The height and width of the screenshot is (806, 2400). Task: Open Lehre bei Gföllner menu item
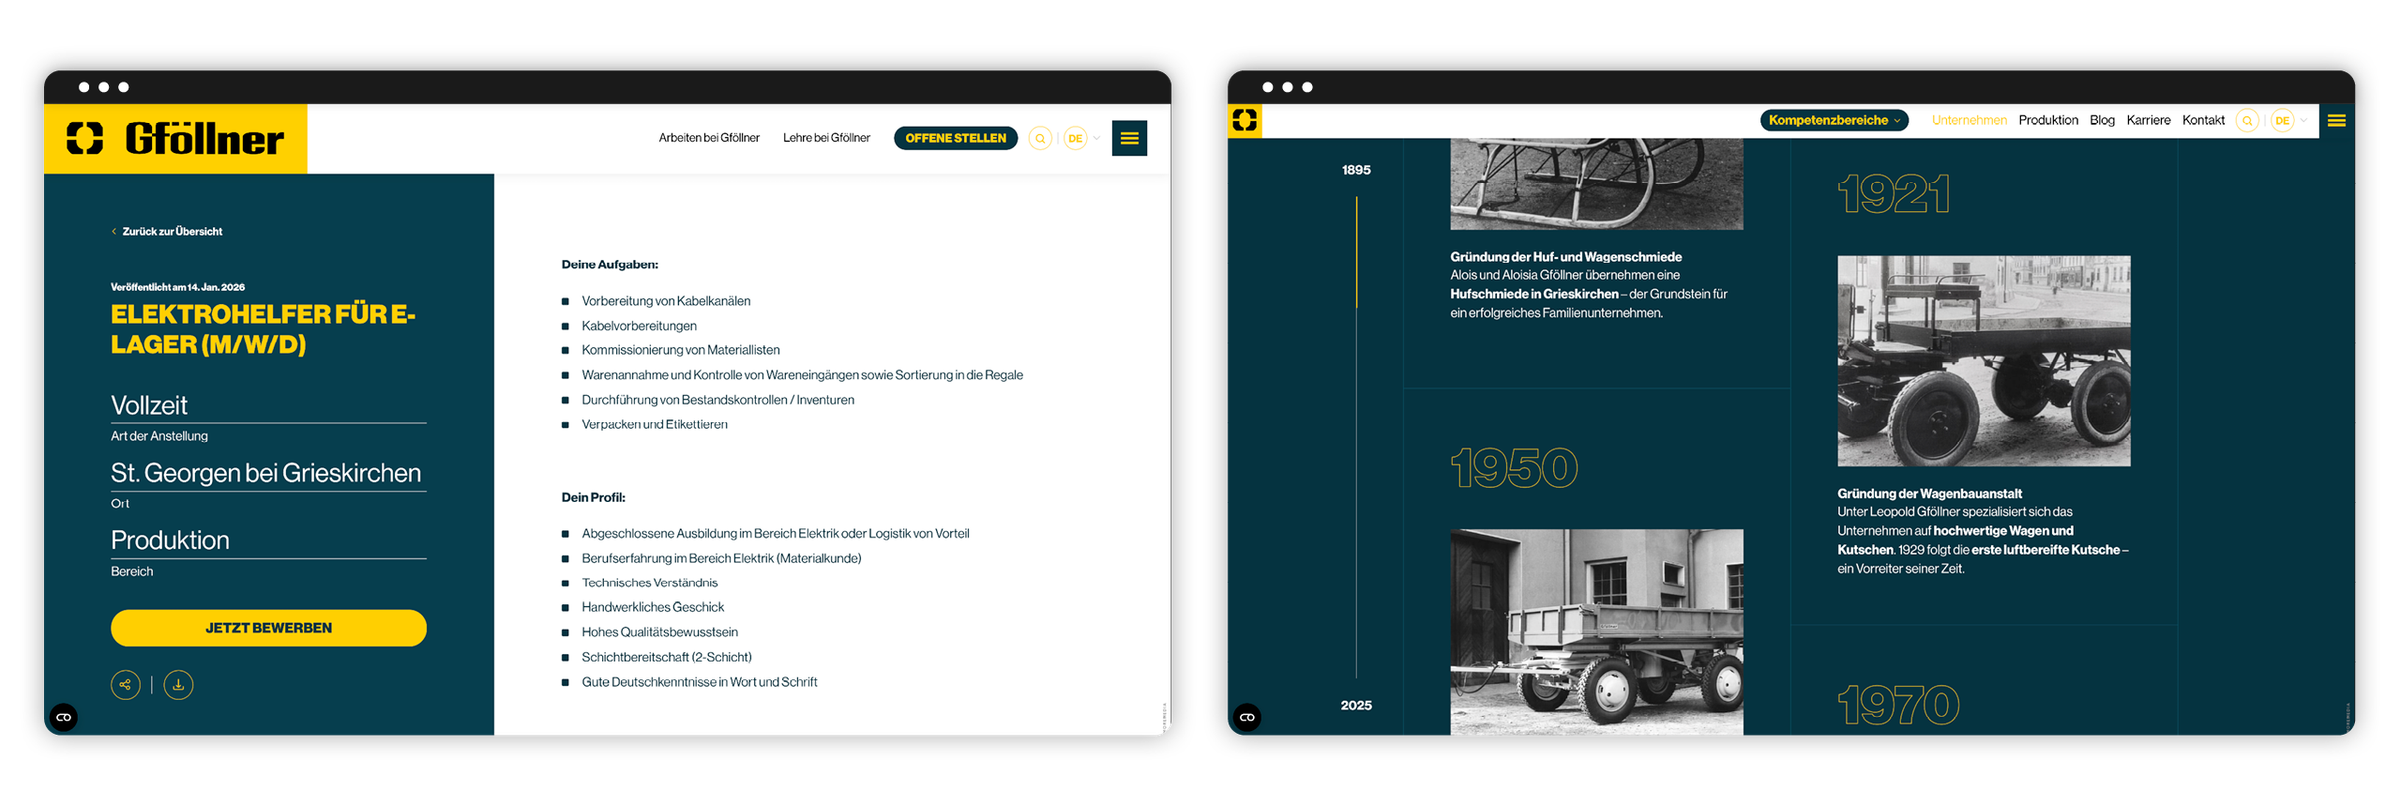(x=826, y=138)
